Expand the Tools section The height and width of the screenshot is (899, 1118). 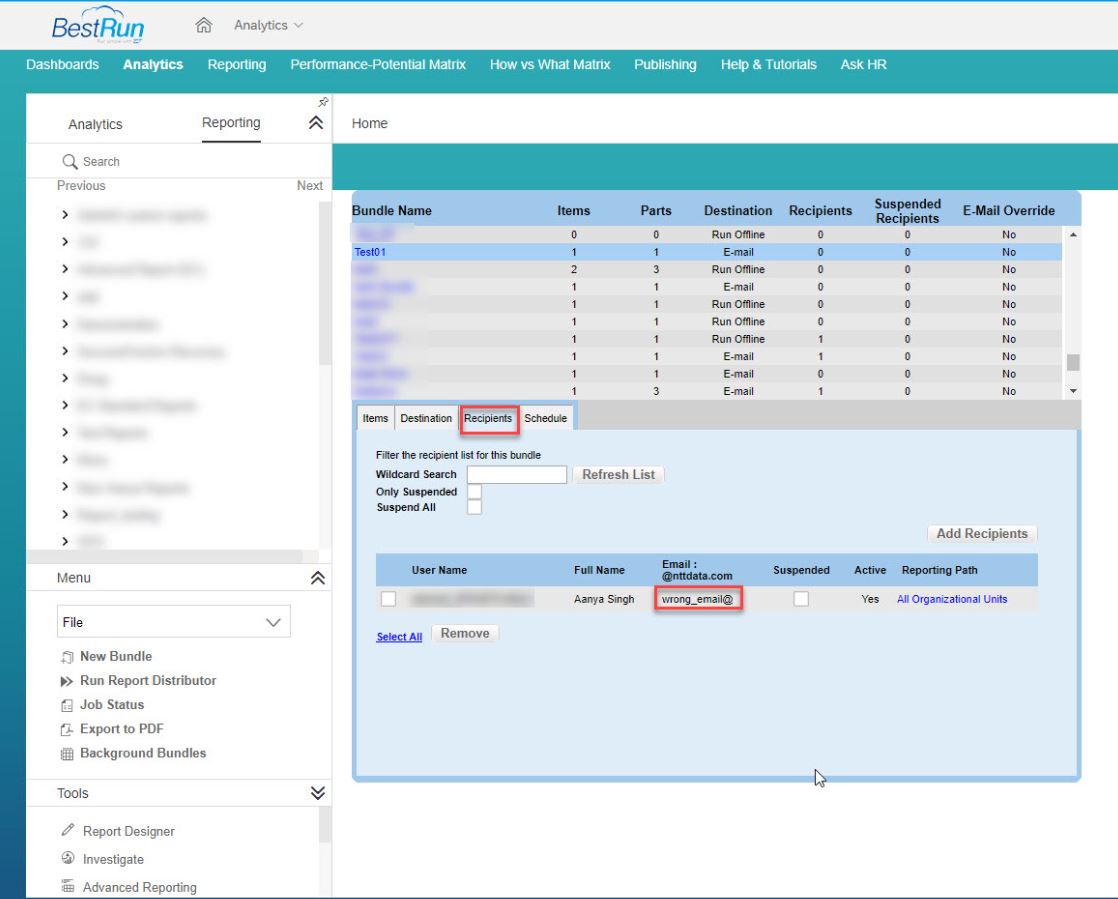[x=318, y=793]
